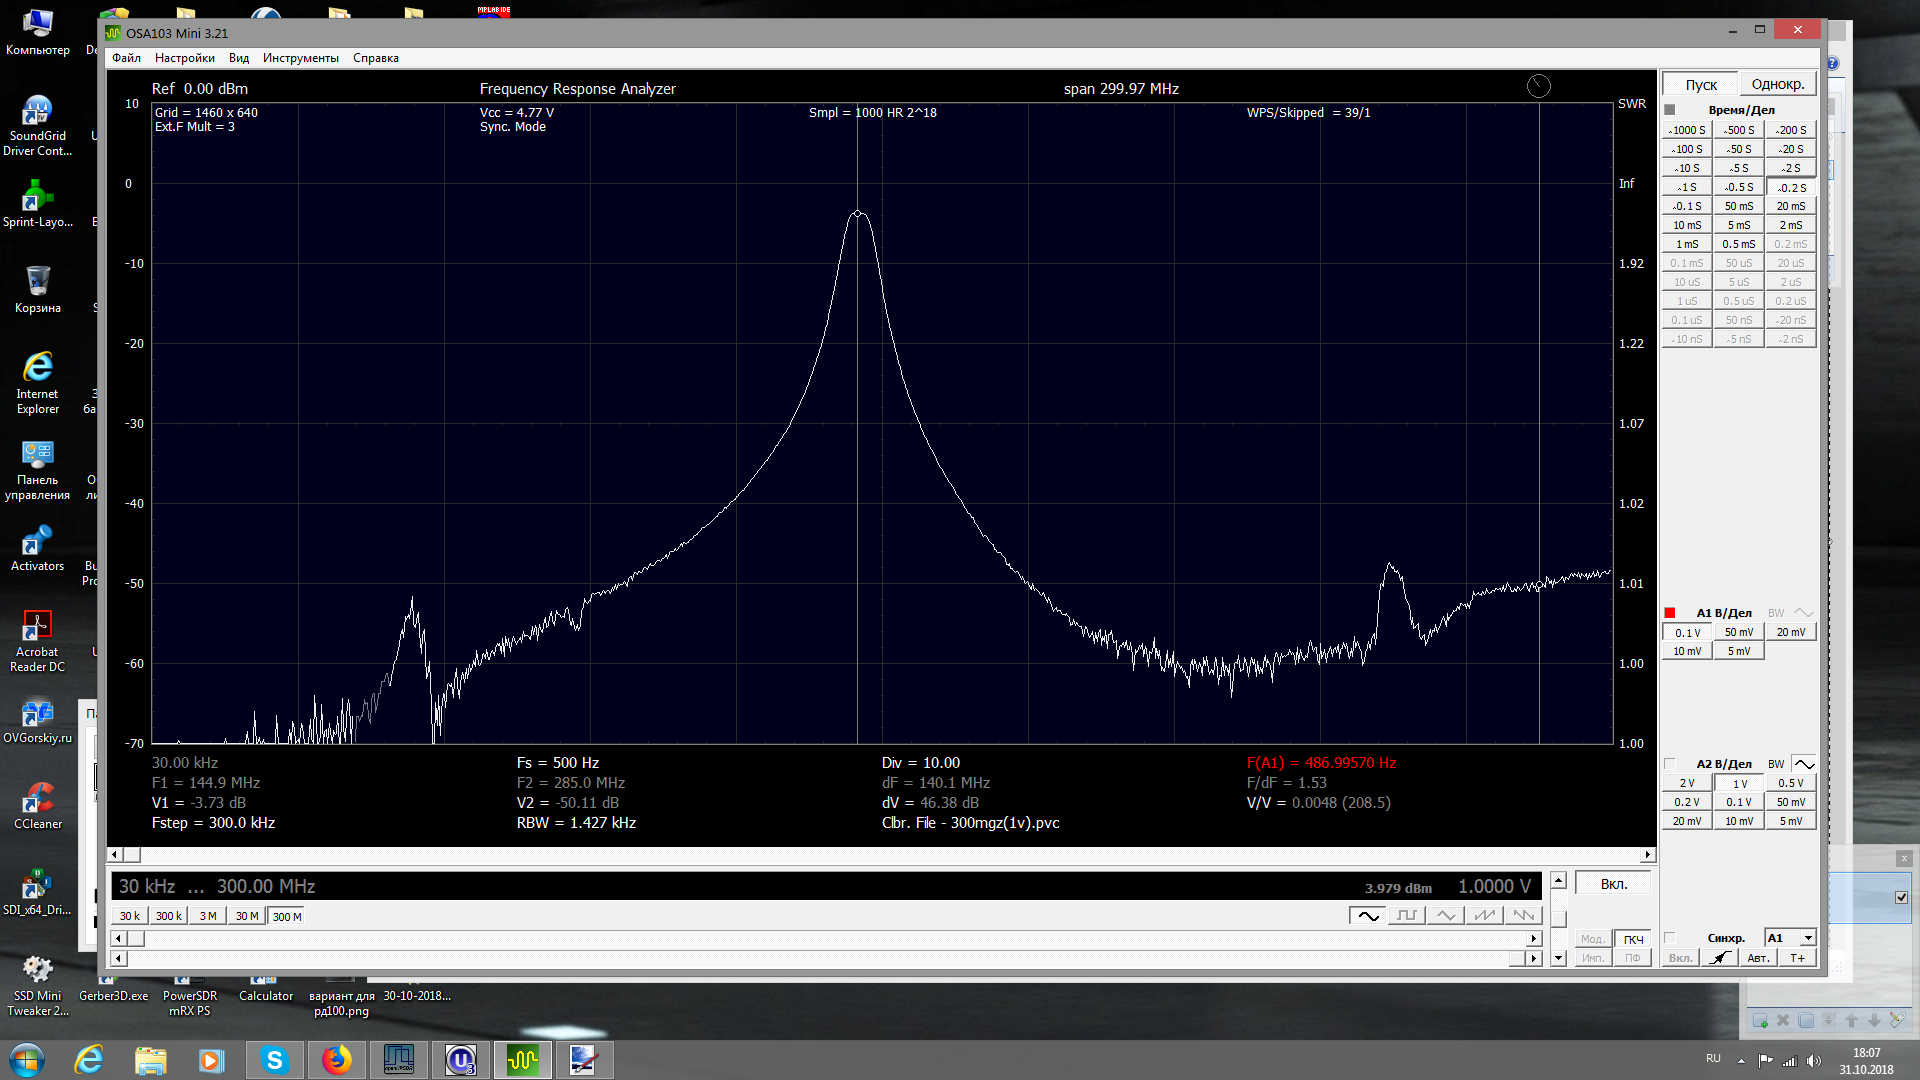Select the triangle waveform button
Image resolution: width=1920 pixels, height=1080 pixels.
point(1445,915)
